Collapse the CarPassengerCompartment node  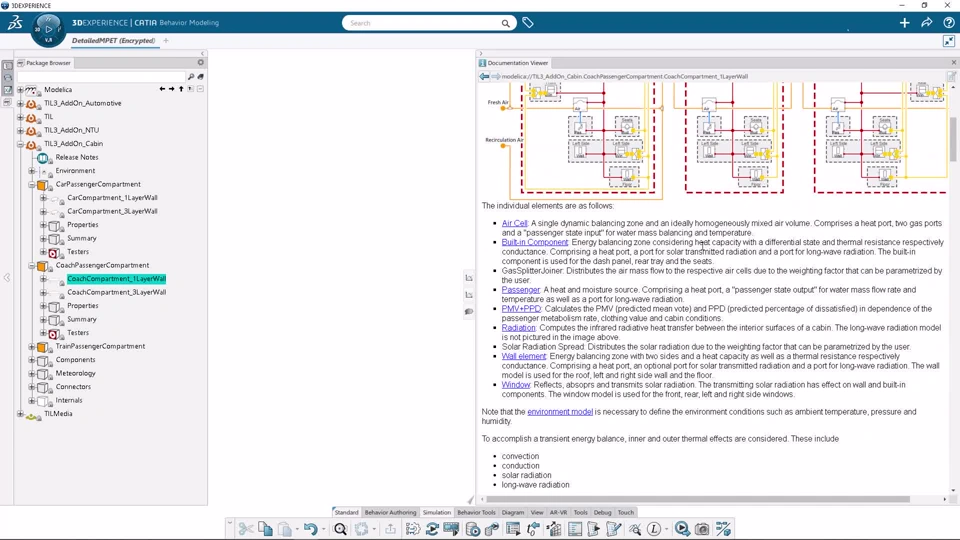32,184
